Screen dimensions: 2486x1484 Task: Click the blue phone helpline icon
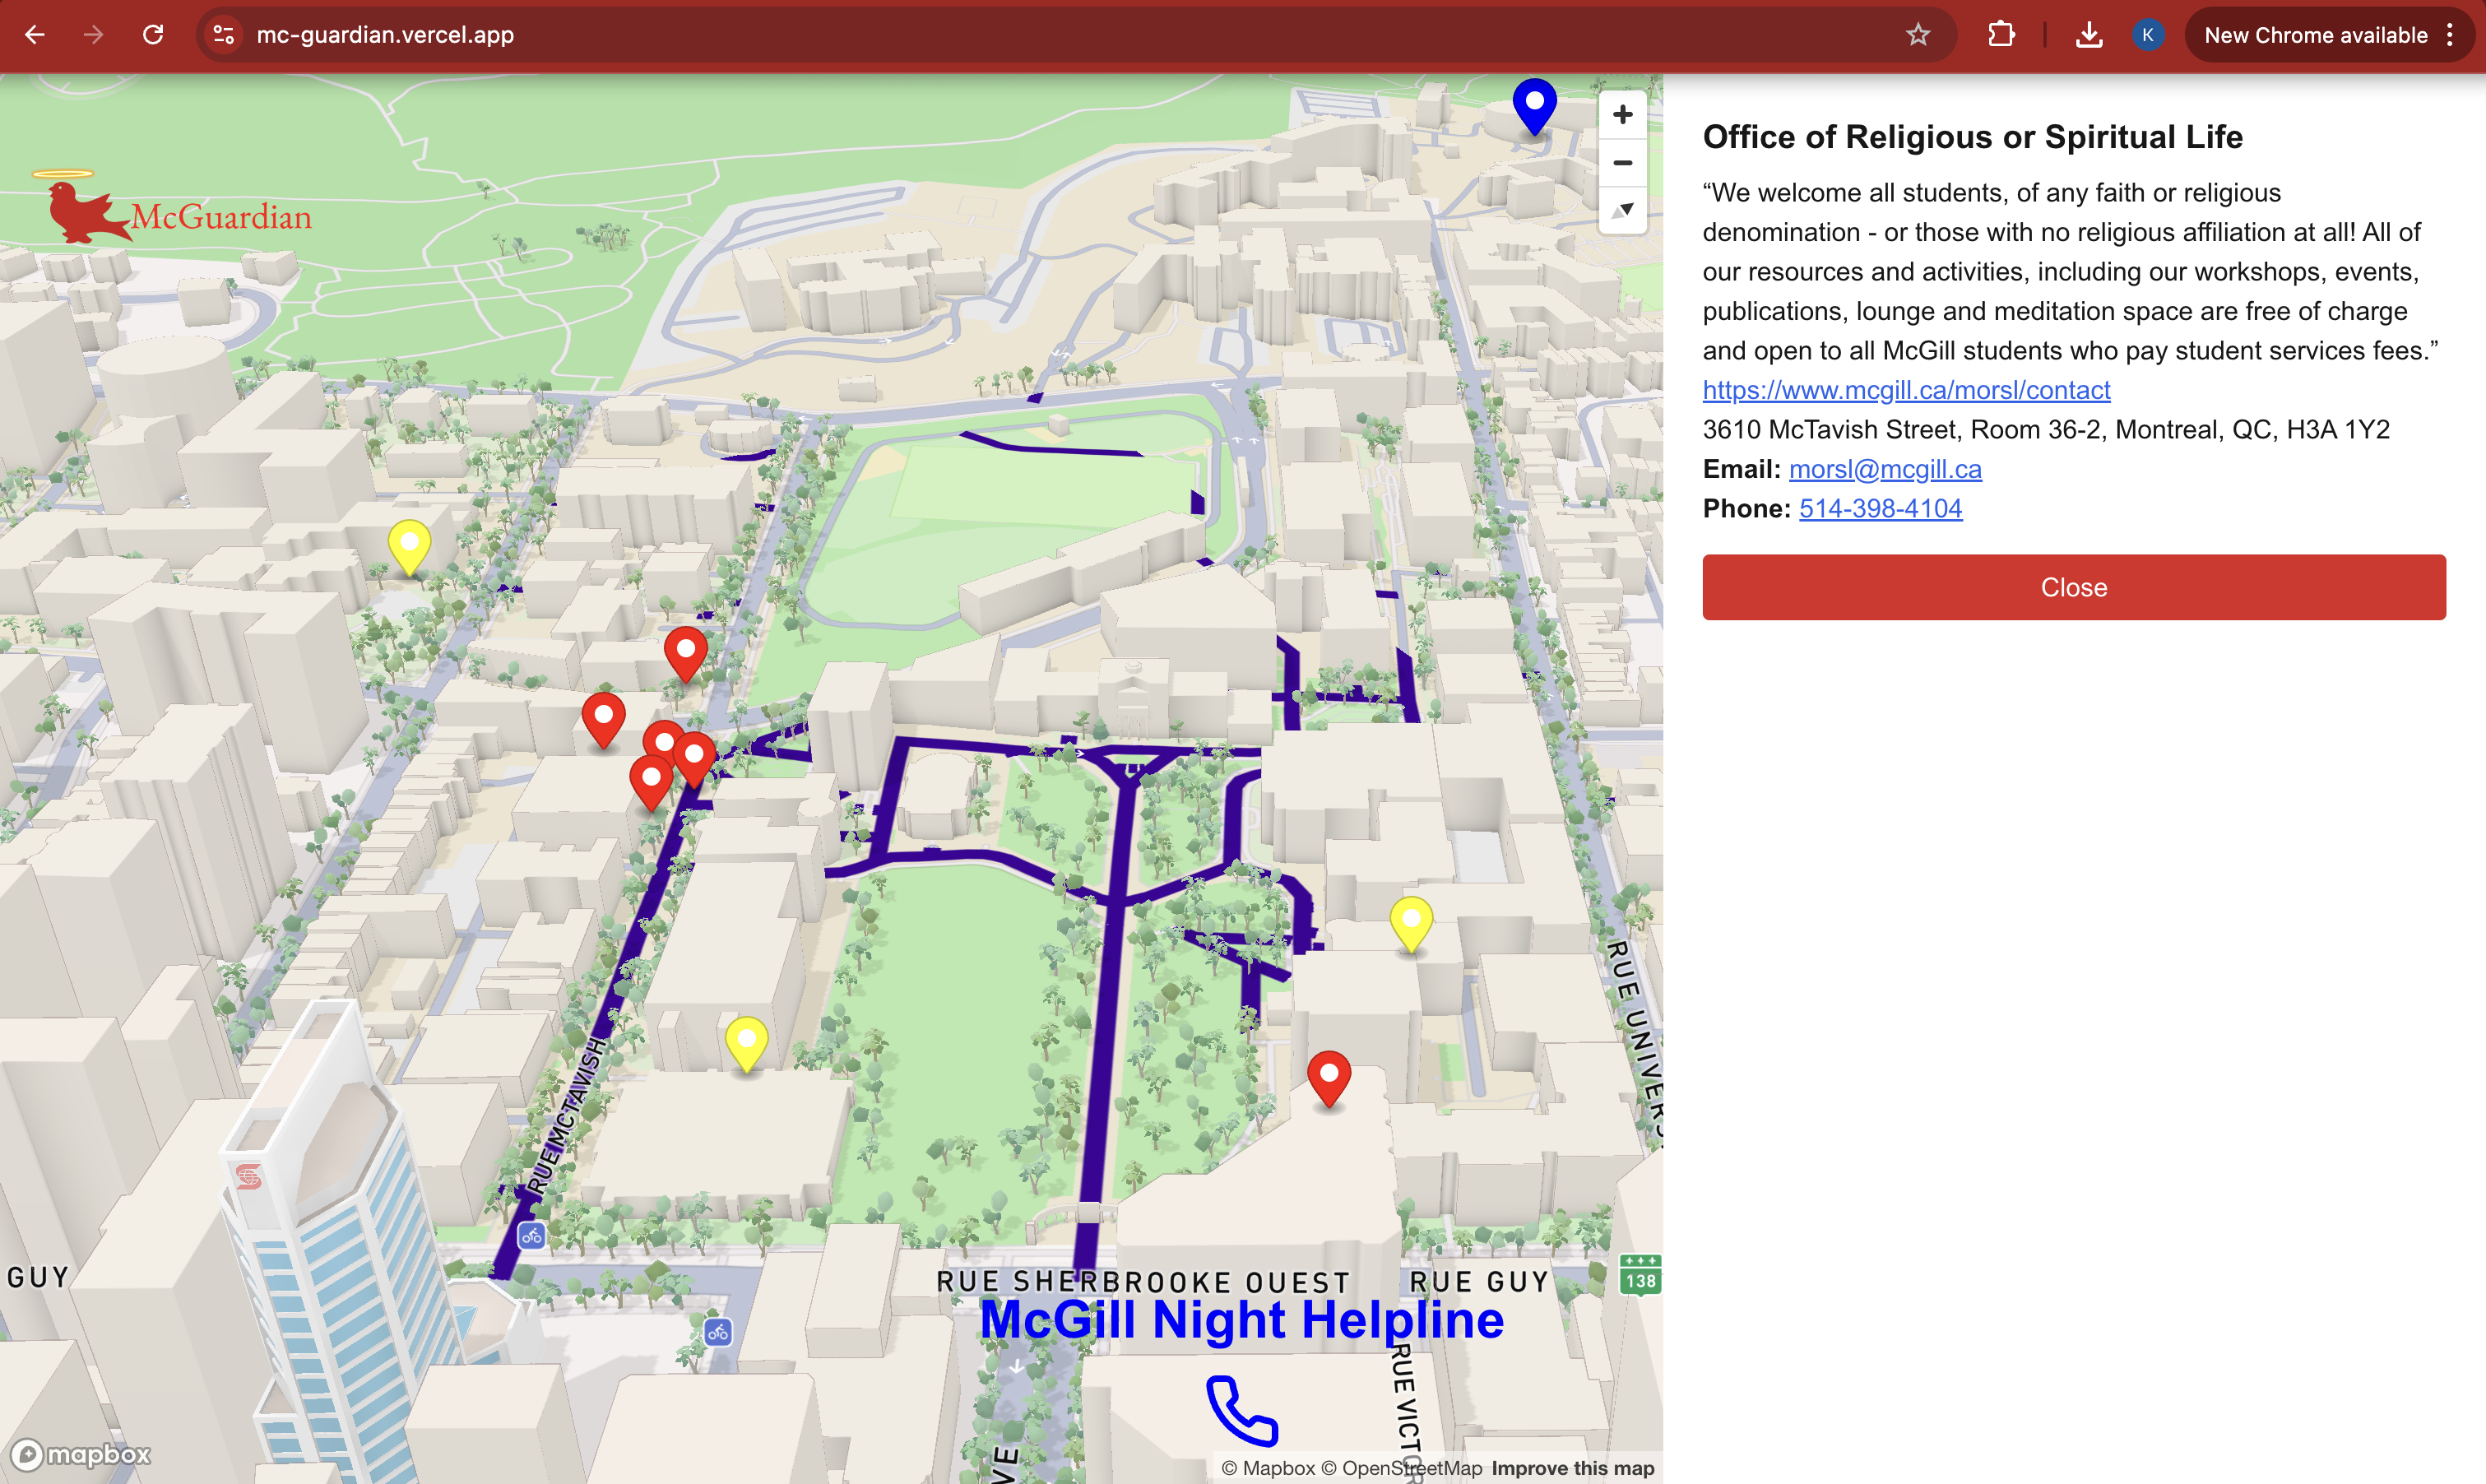click(1241, 1410)
